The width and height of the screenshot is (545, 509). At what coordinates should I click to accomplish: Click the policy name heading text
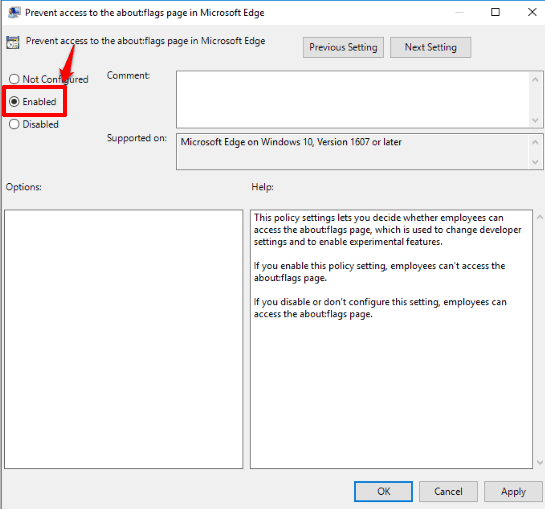[145, 41]
